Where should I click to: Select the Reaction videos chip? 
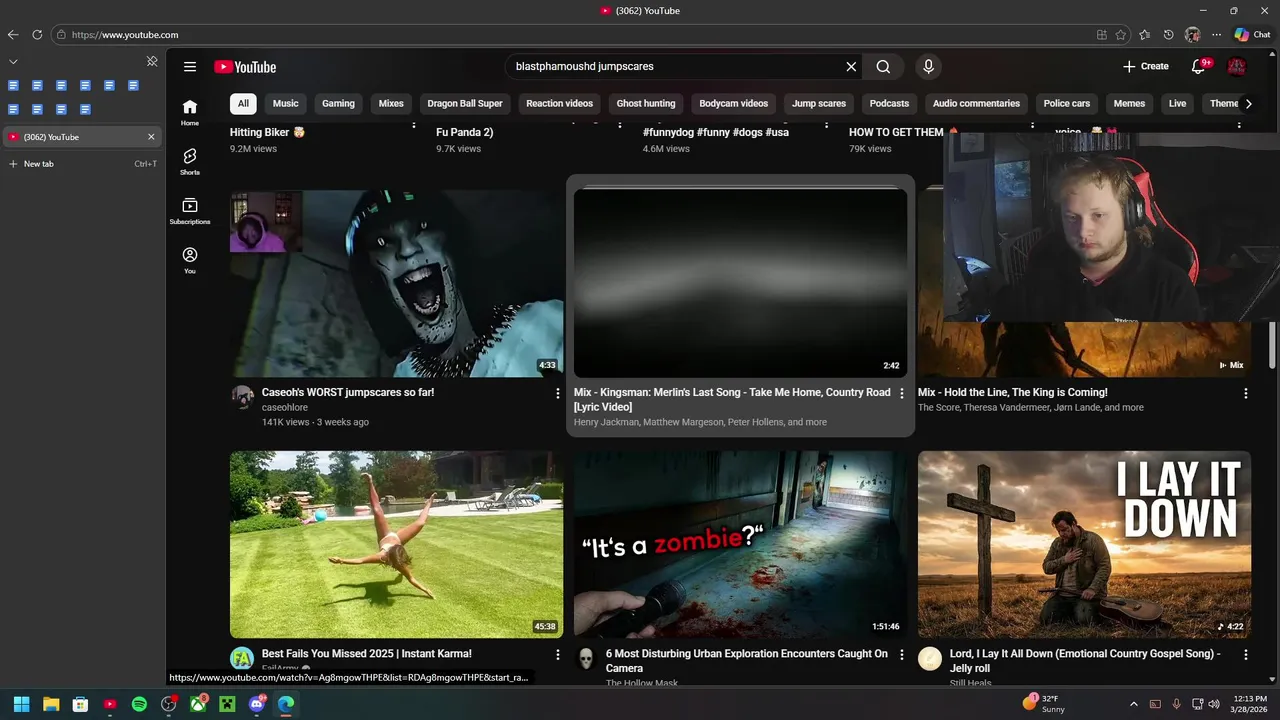559,103
